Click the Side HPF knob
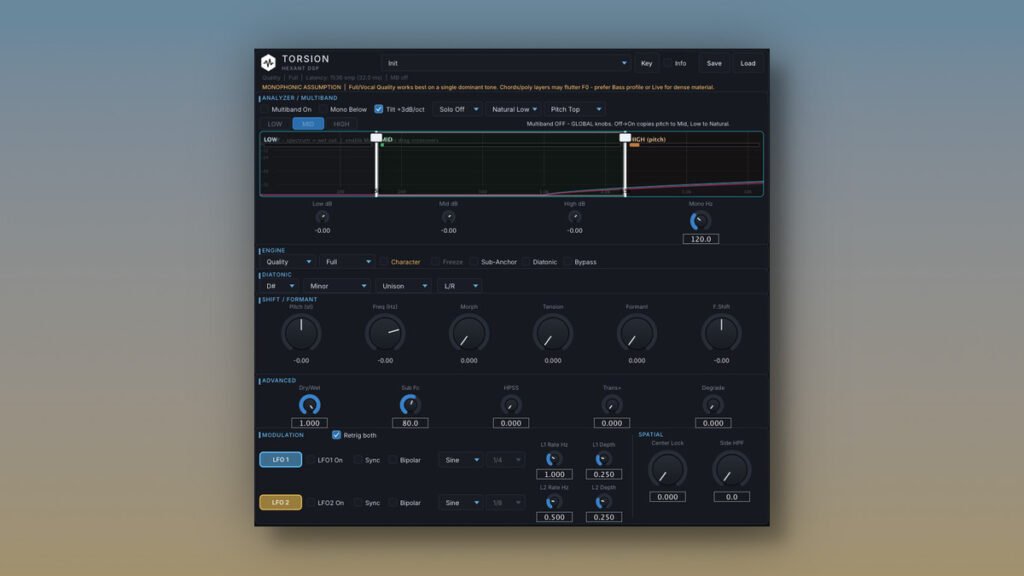The image size is (1024, 576). click(731, 470)
